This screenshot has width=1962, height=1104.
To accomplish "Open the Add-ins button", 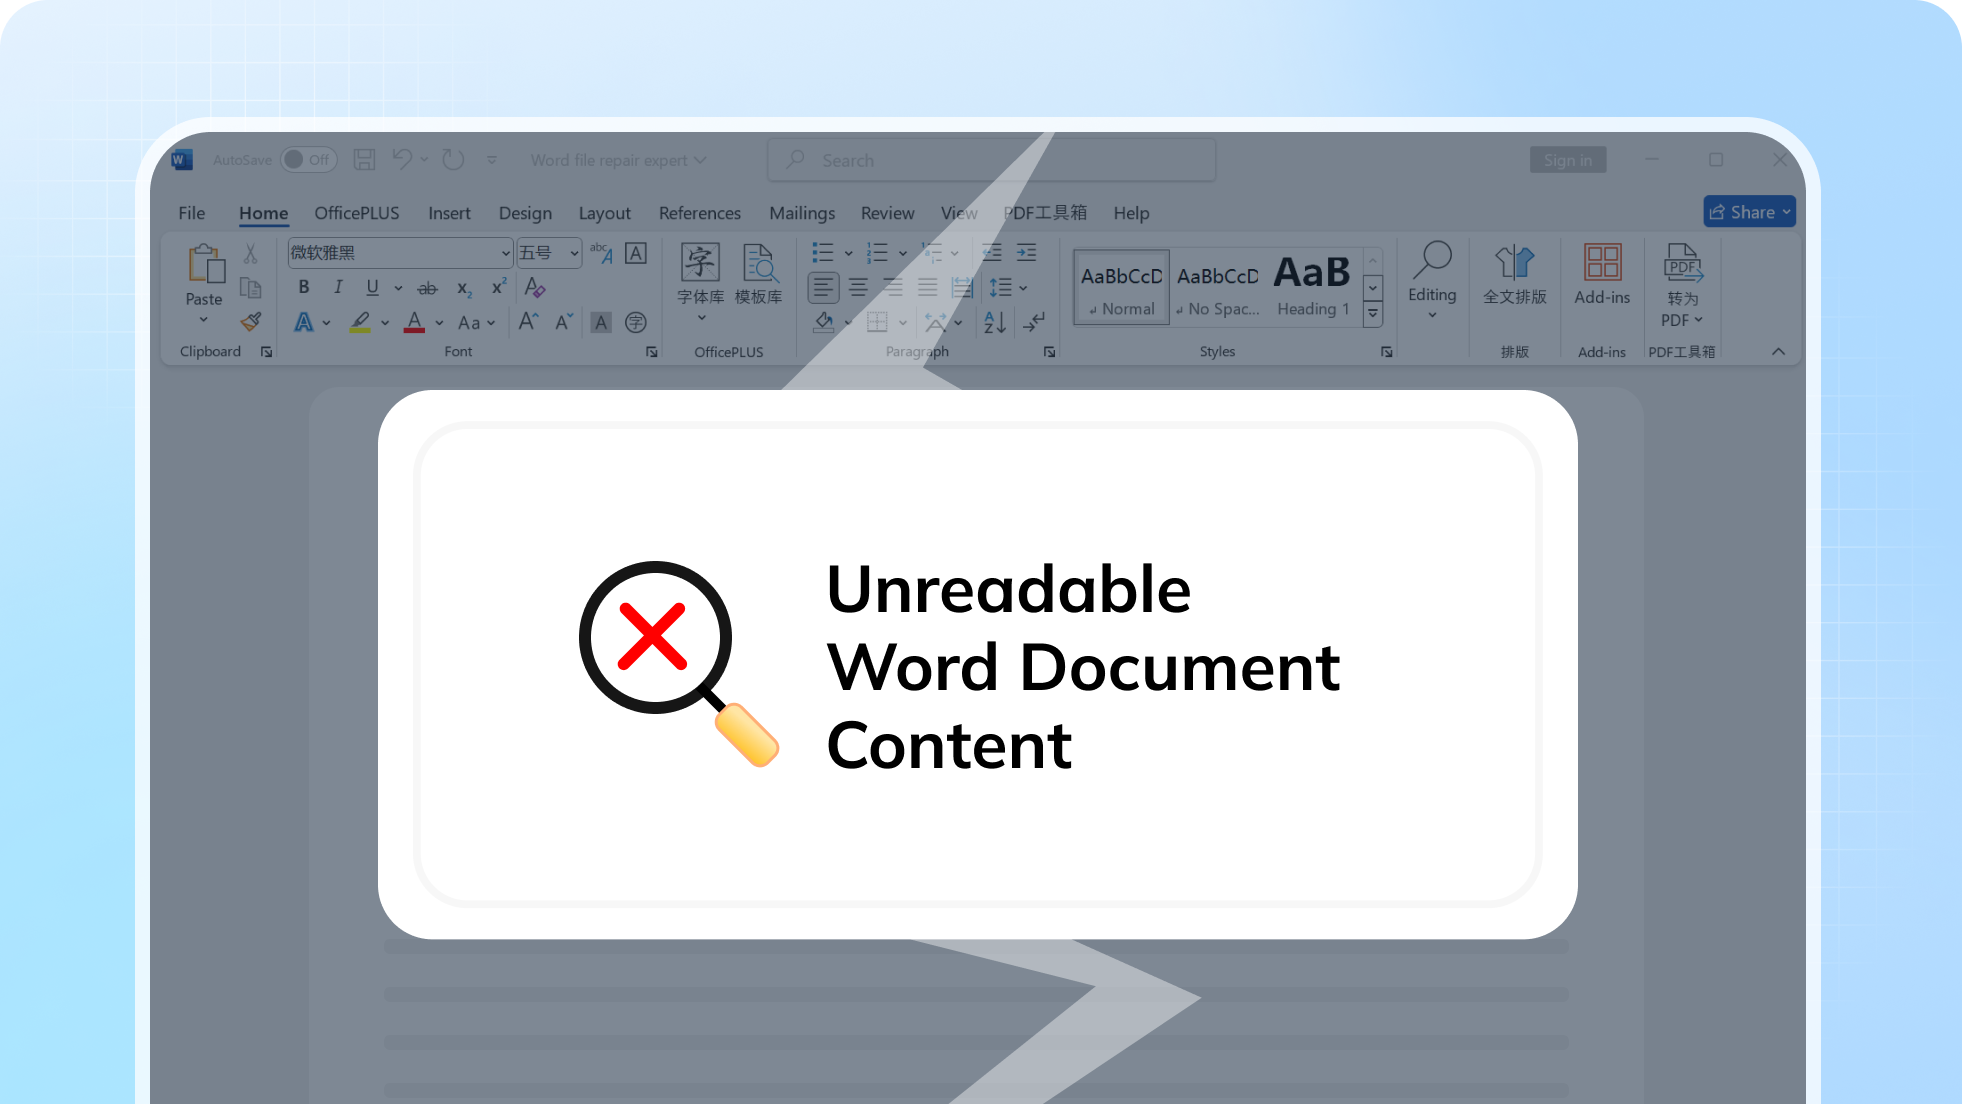I will pos(1602,275).
